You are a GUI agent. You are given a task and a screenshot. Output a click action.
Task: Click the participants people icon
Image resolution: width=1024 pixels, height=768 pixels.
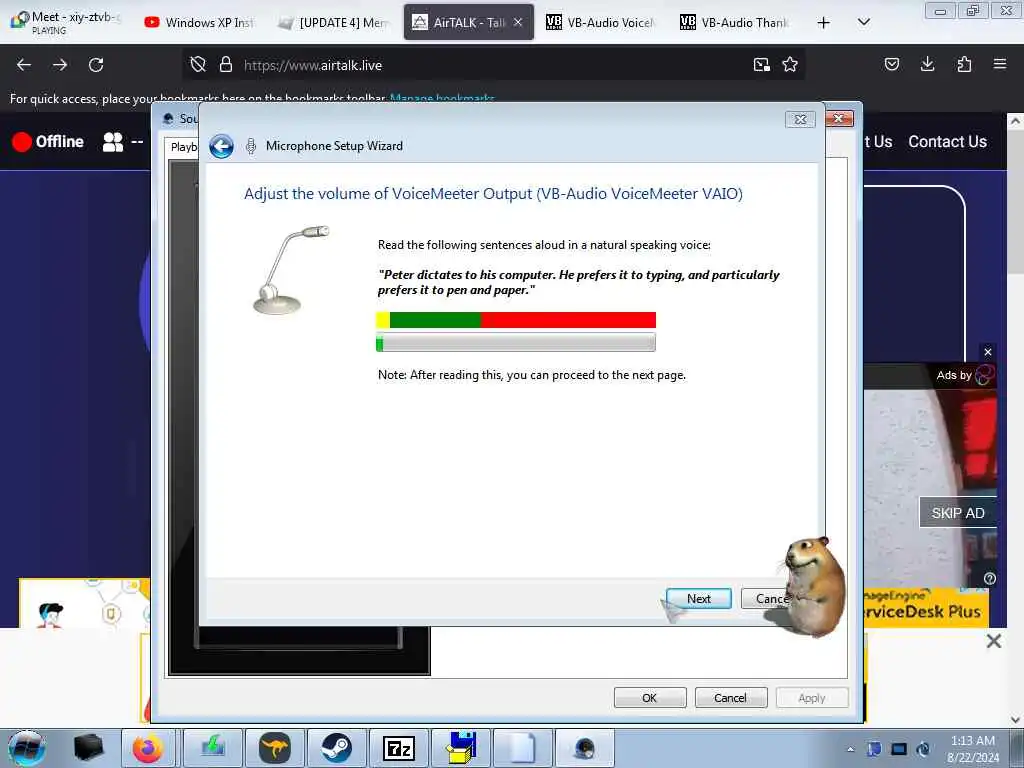pyautogui.click(x=113, y=142)
